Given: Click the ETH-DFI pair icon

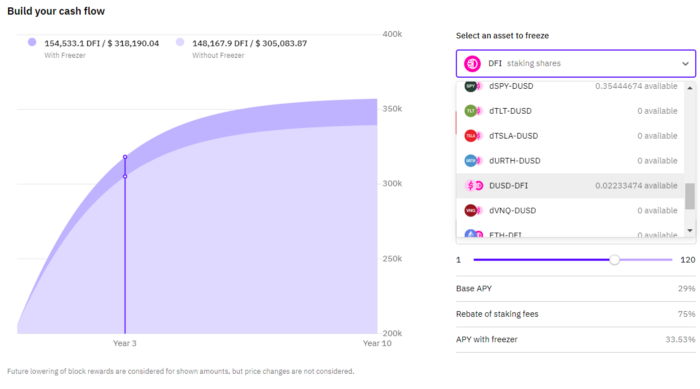Looking at the screenshot, I should tap(474, 234).
